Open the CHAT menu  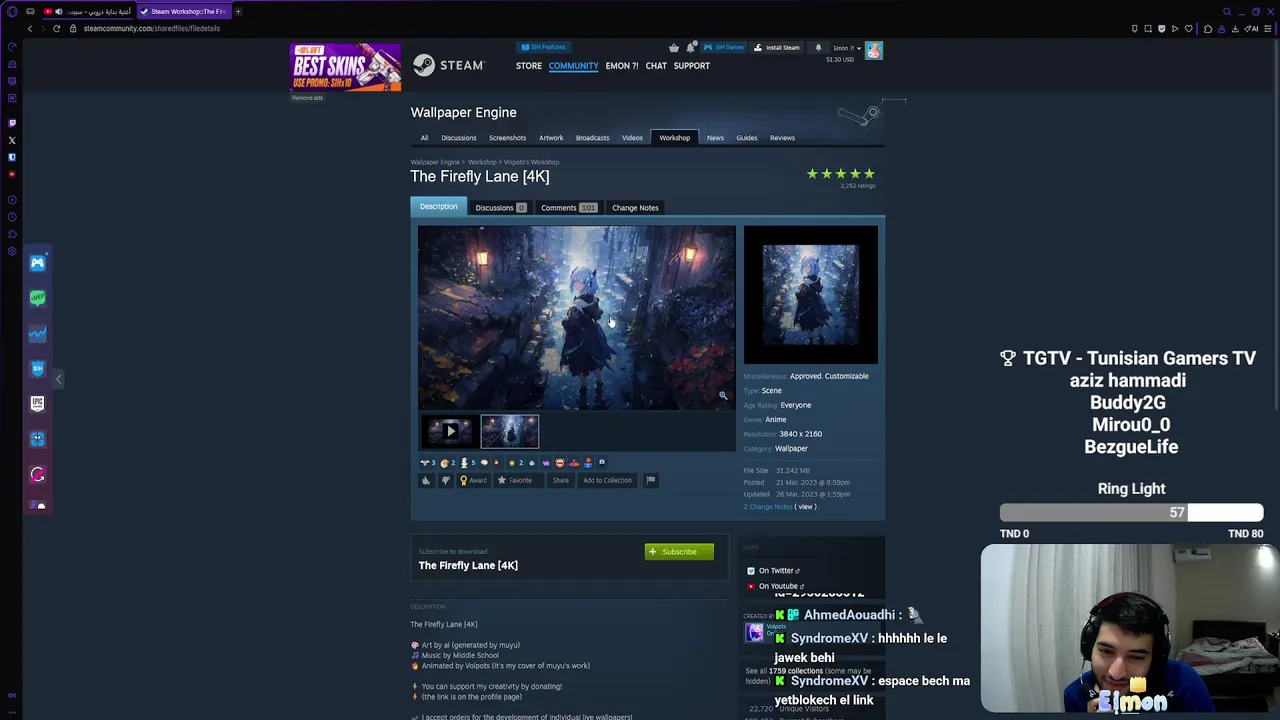[656, 66]
